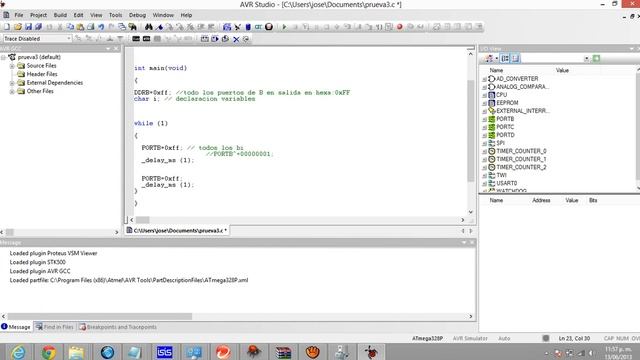
Task: Select the Message tab
Action: pos(16,327)
